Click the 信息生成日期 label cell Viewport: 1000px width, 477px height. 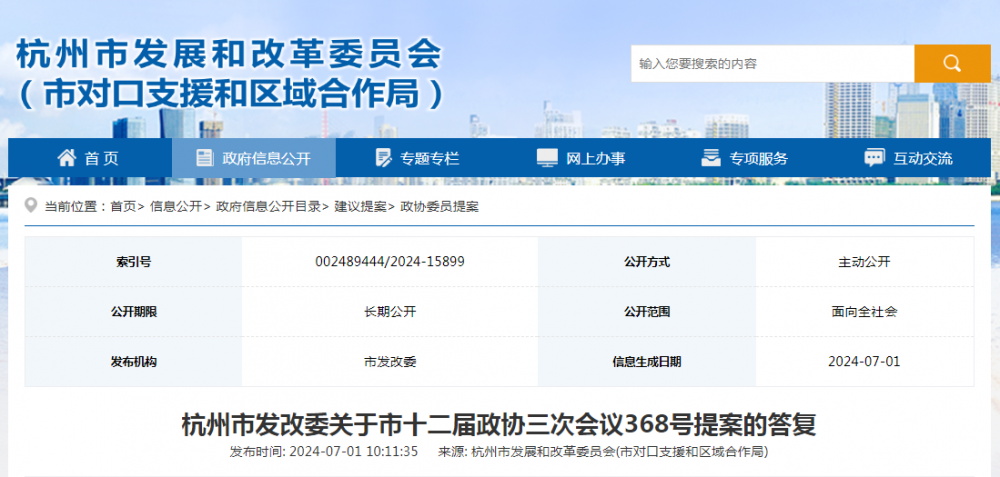coord(647,362)
